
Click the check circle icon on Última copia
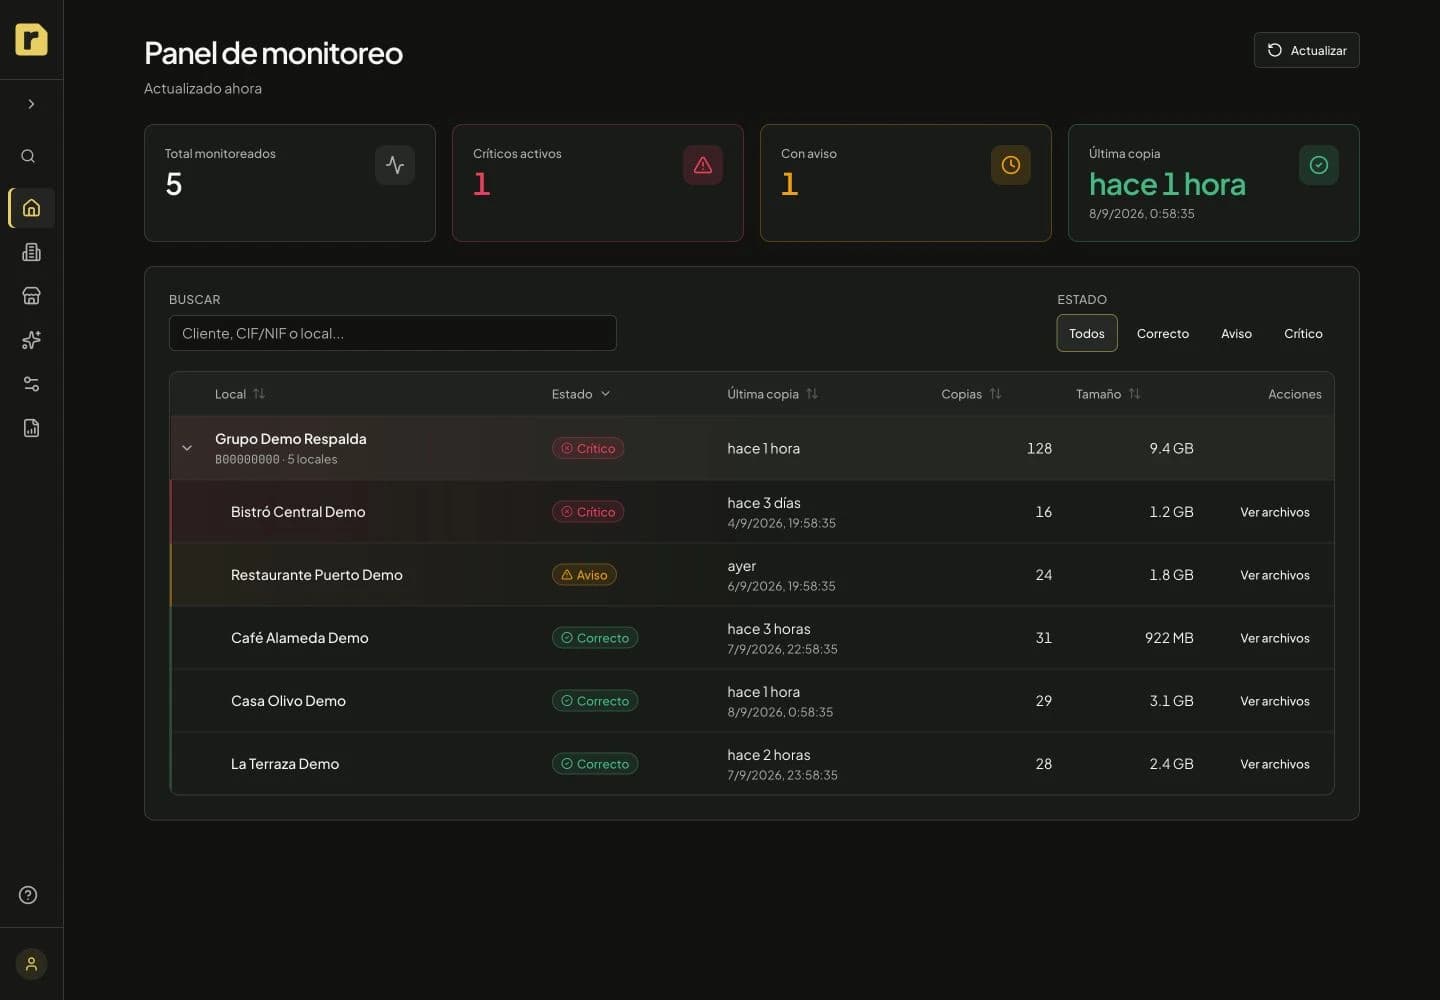coord(1319,165)
